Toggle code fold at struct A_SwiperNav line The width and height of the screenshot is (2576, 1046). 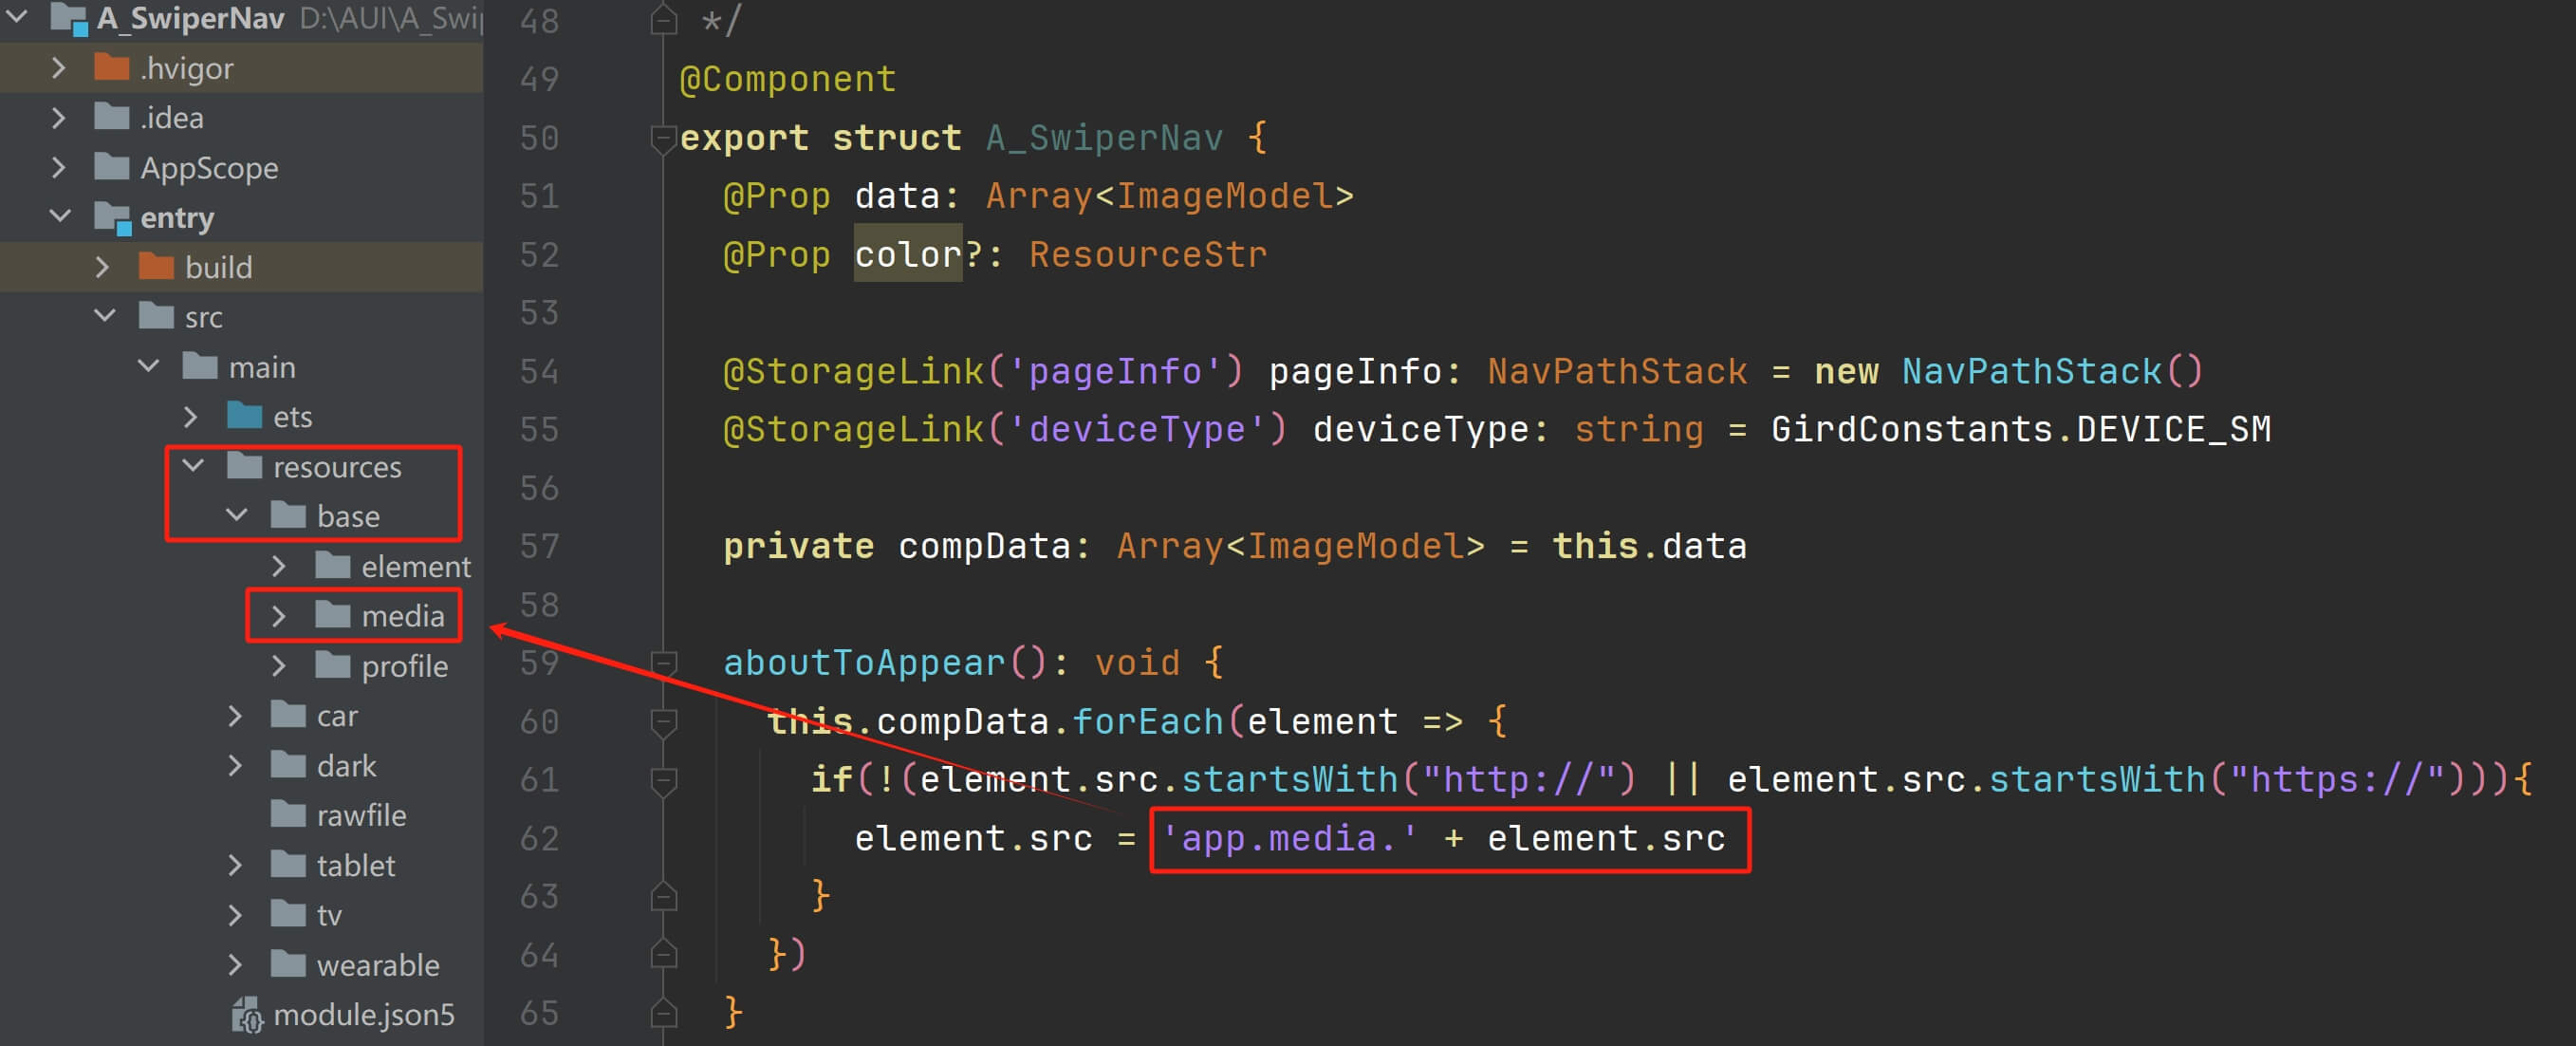663,138
